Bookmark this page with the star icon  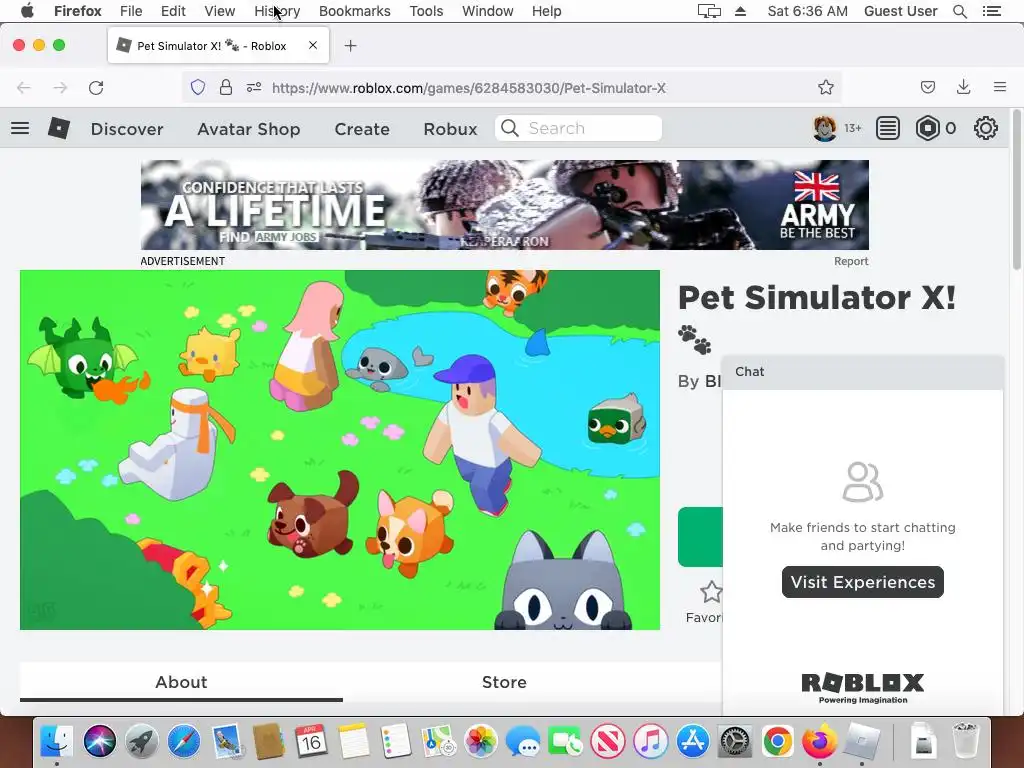(x=825, y=88)
